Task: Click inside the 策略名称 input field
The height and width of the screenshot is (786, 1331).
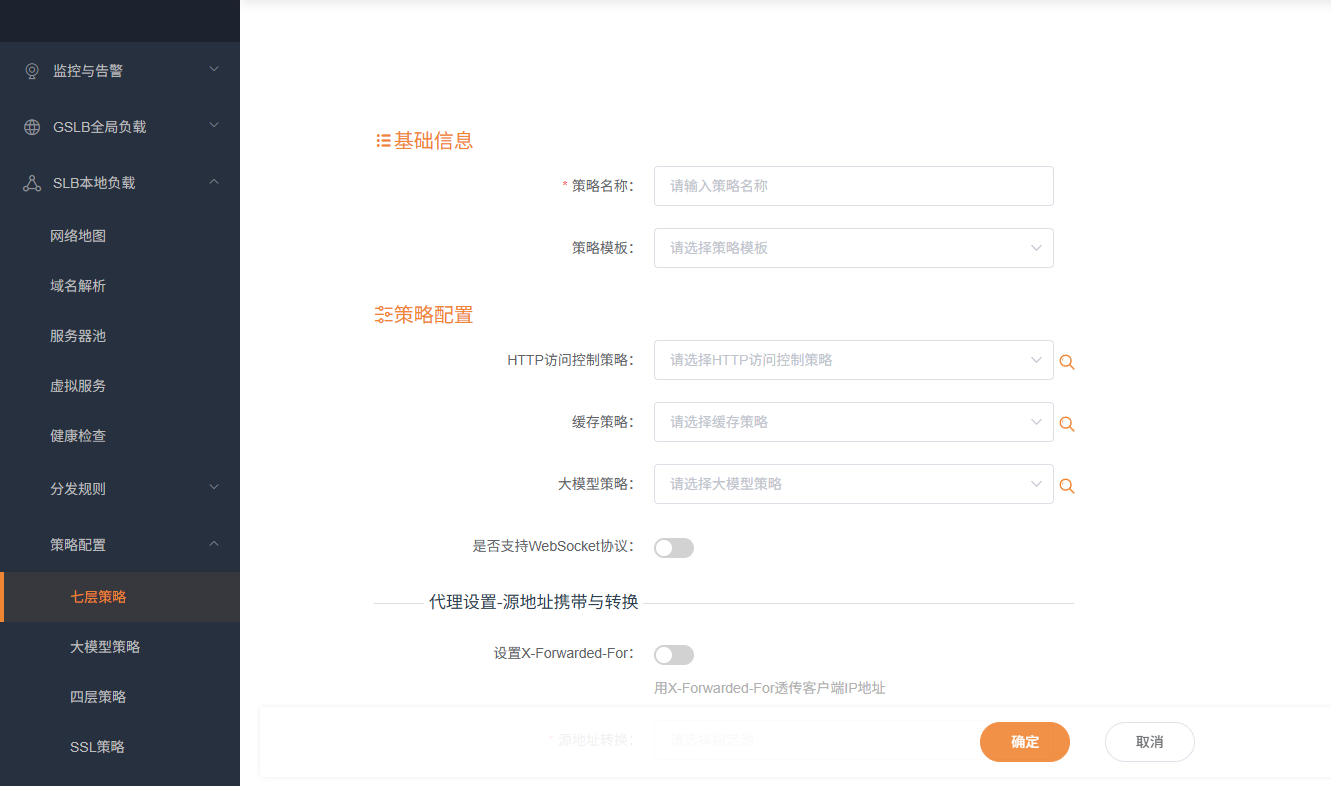Action: pos(853,186)
